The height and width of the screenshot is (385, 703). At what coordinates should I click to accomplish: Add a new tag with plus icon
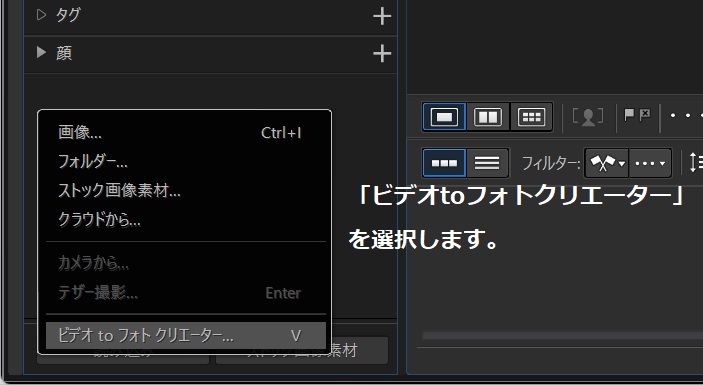(382, 17)
